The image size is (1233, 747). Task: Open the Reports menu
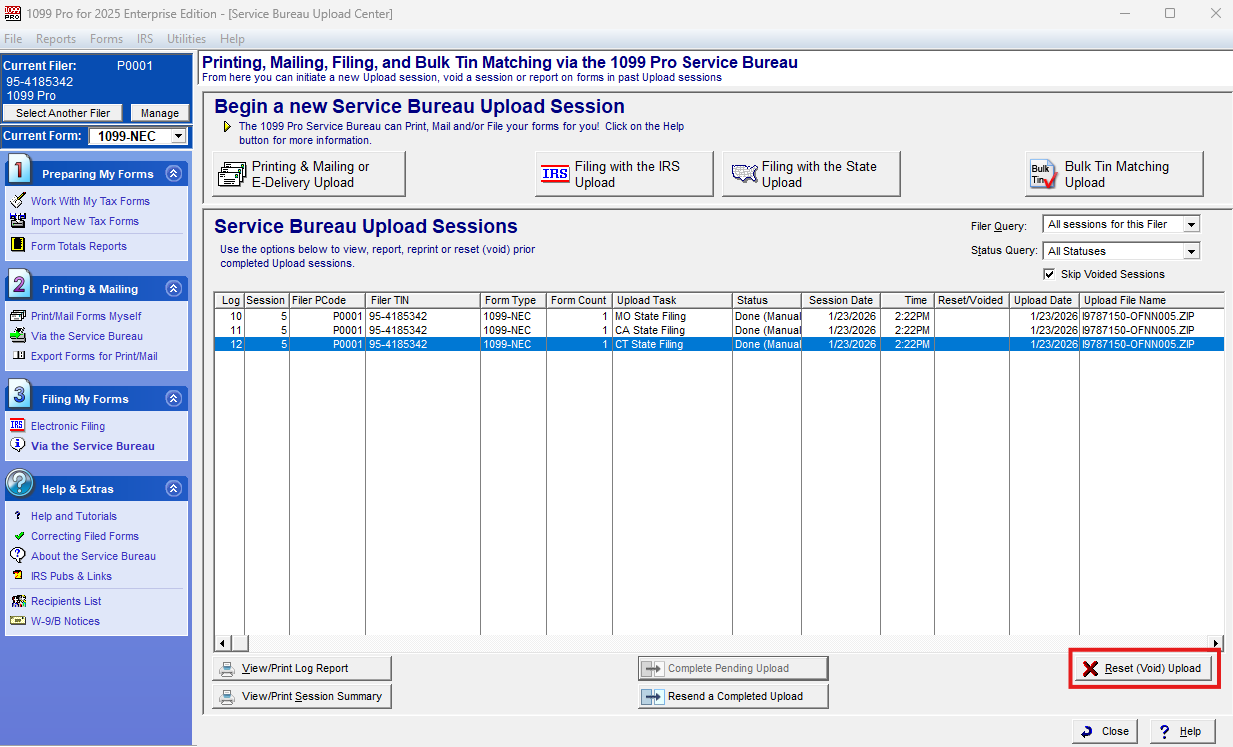56,39
